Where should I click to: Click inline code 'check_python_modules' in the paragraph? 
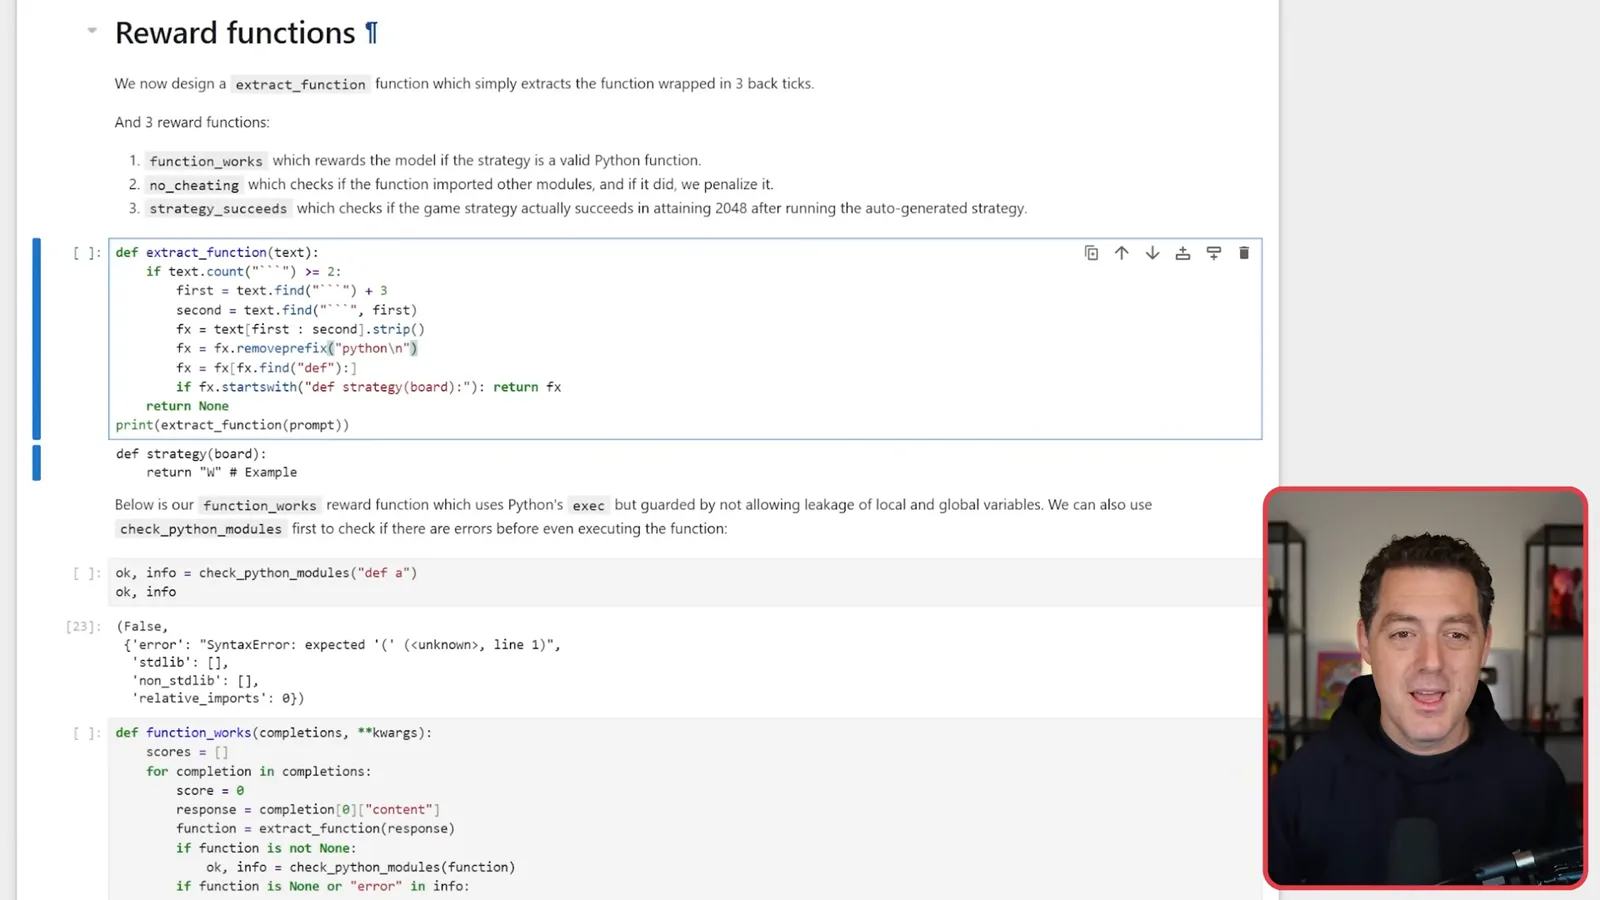[201, 529]
